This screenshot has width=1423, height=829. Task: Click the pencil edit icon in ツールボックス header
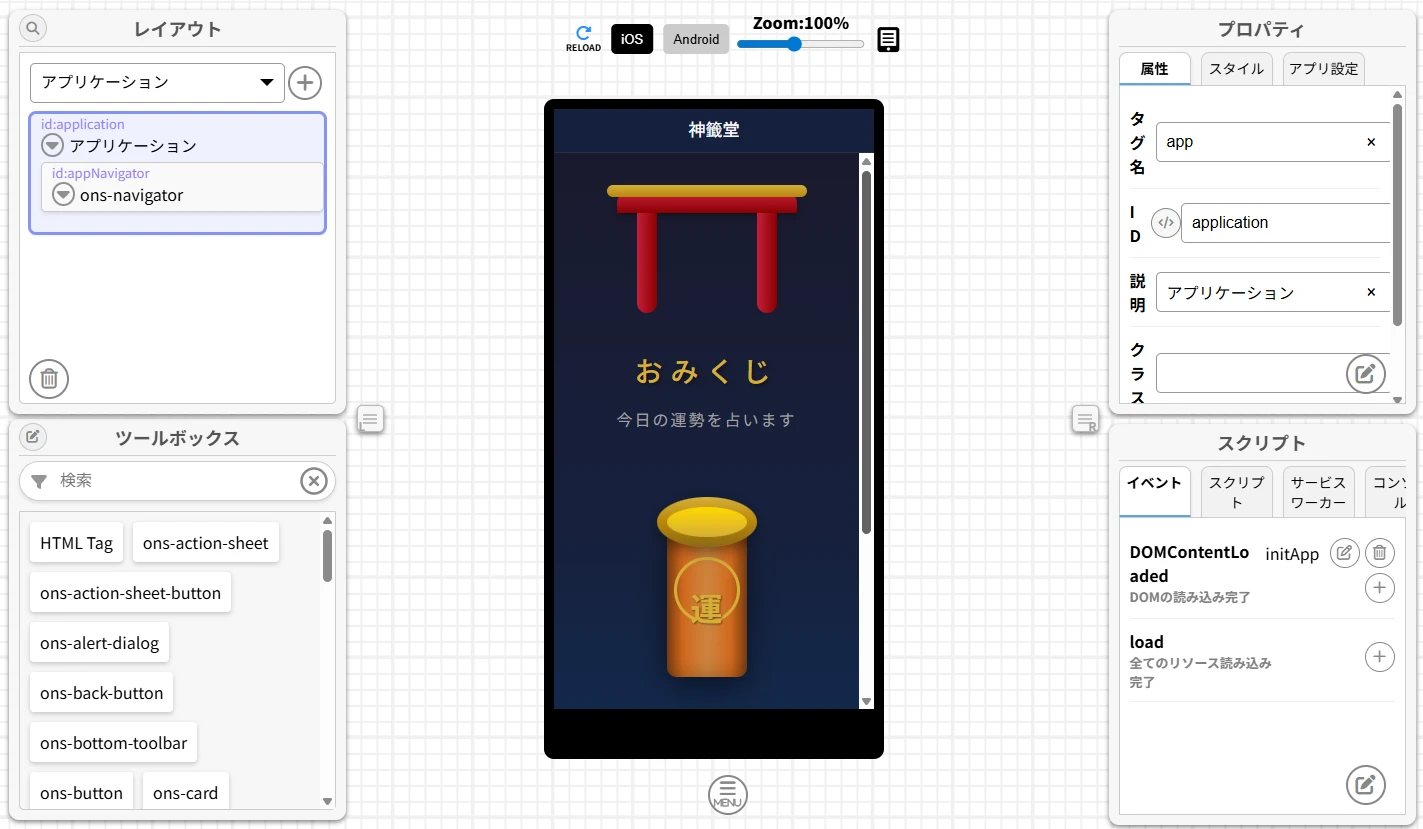33,437
